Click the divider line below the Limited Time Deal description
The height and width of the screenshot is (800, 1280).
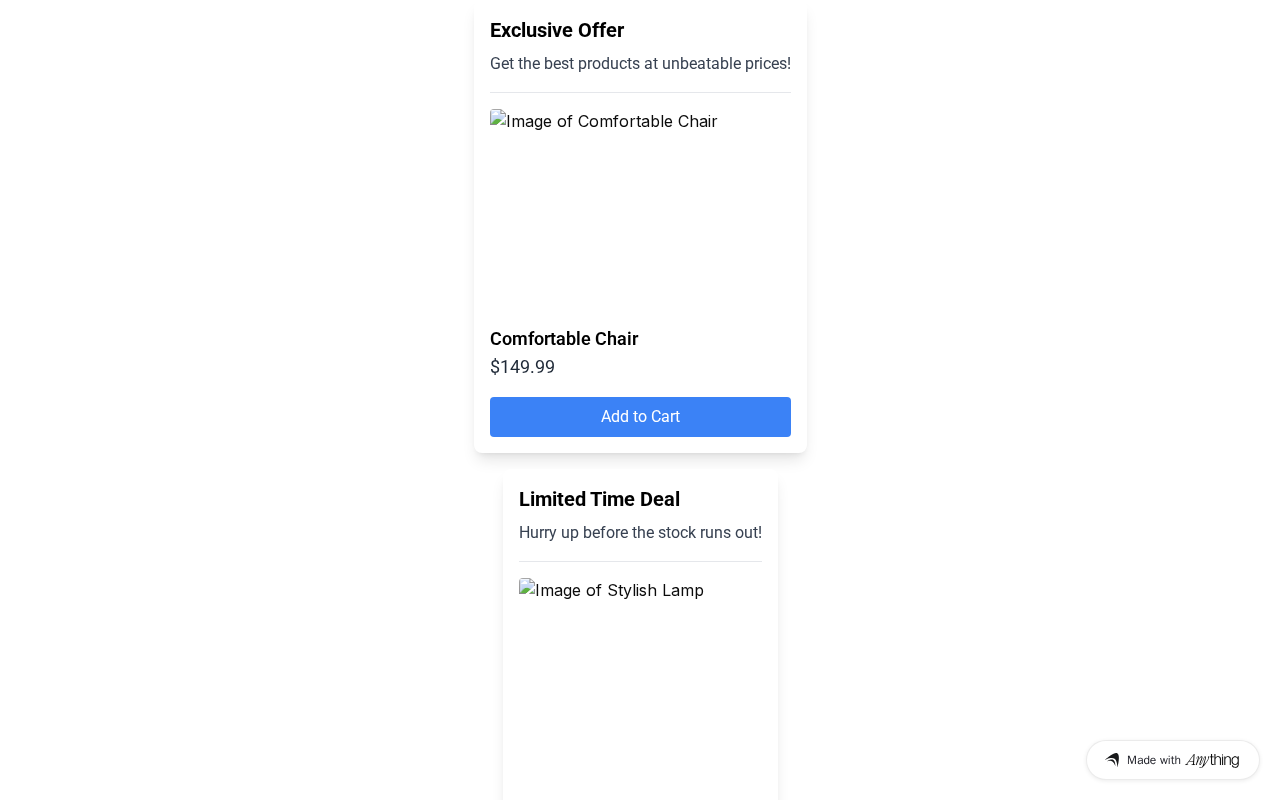point(640,561)
